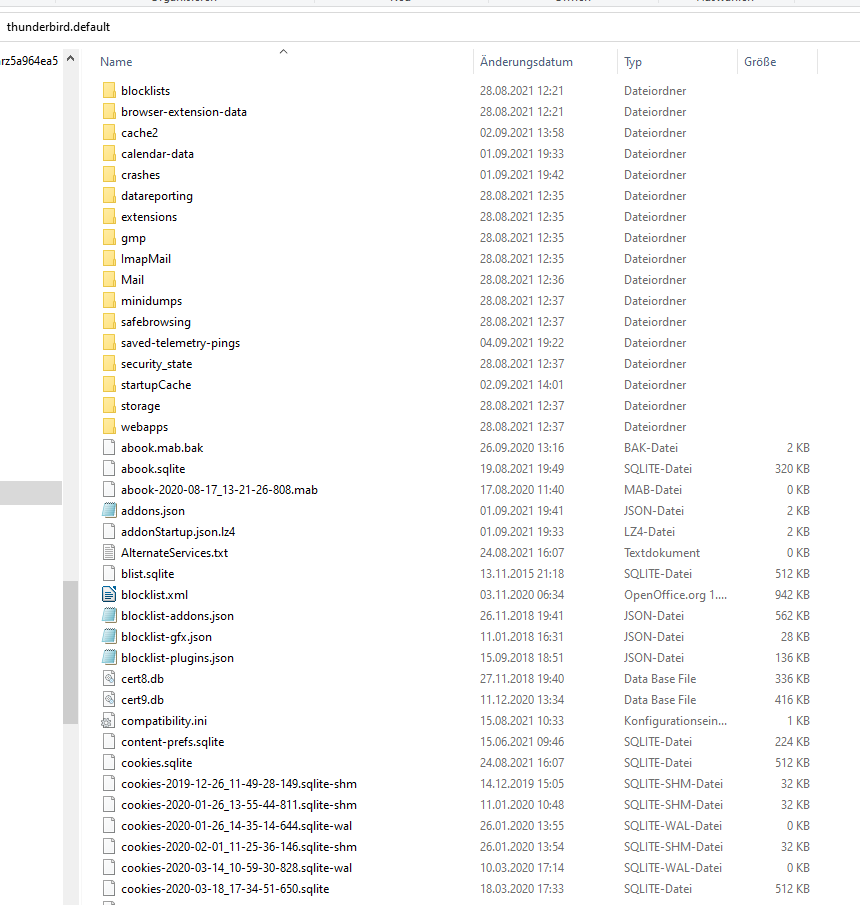Select the cert8.db database icon

coord(109,679)
